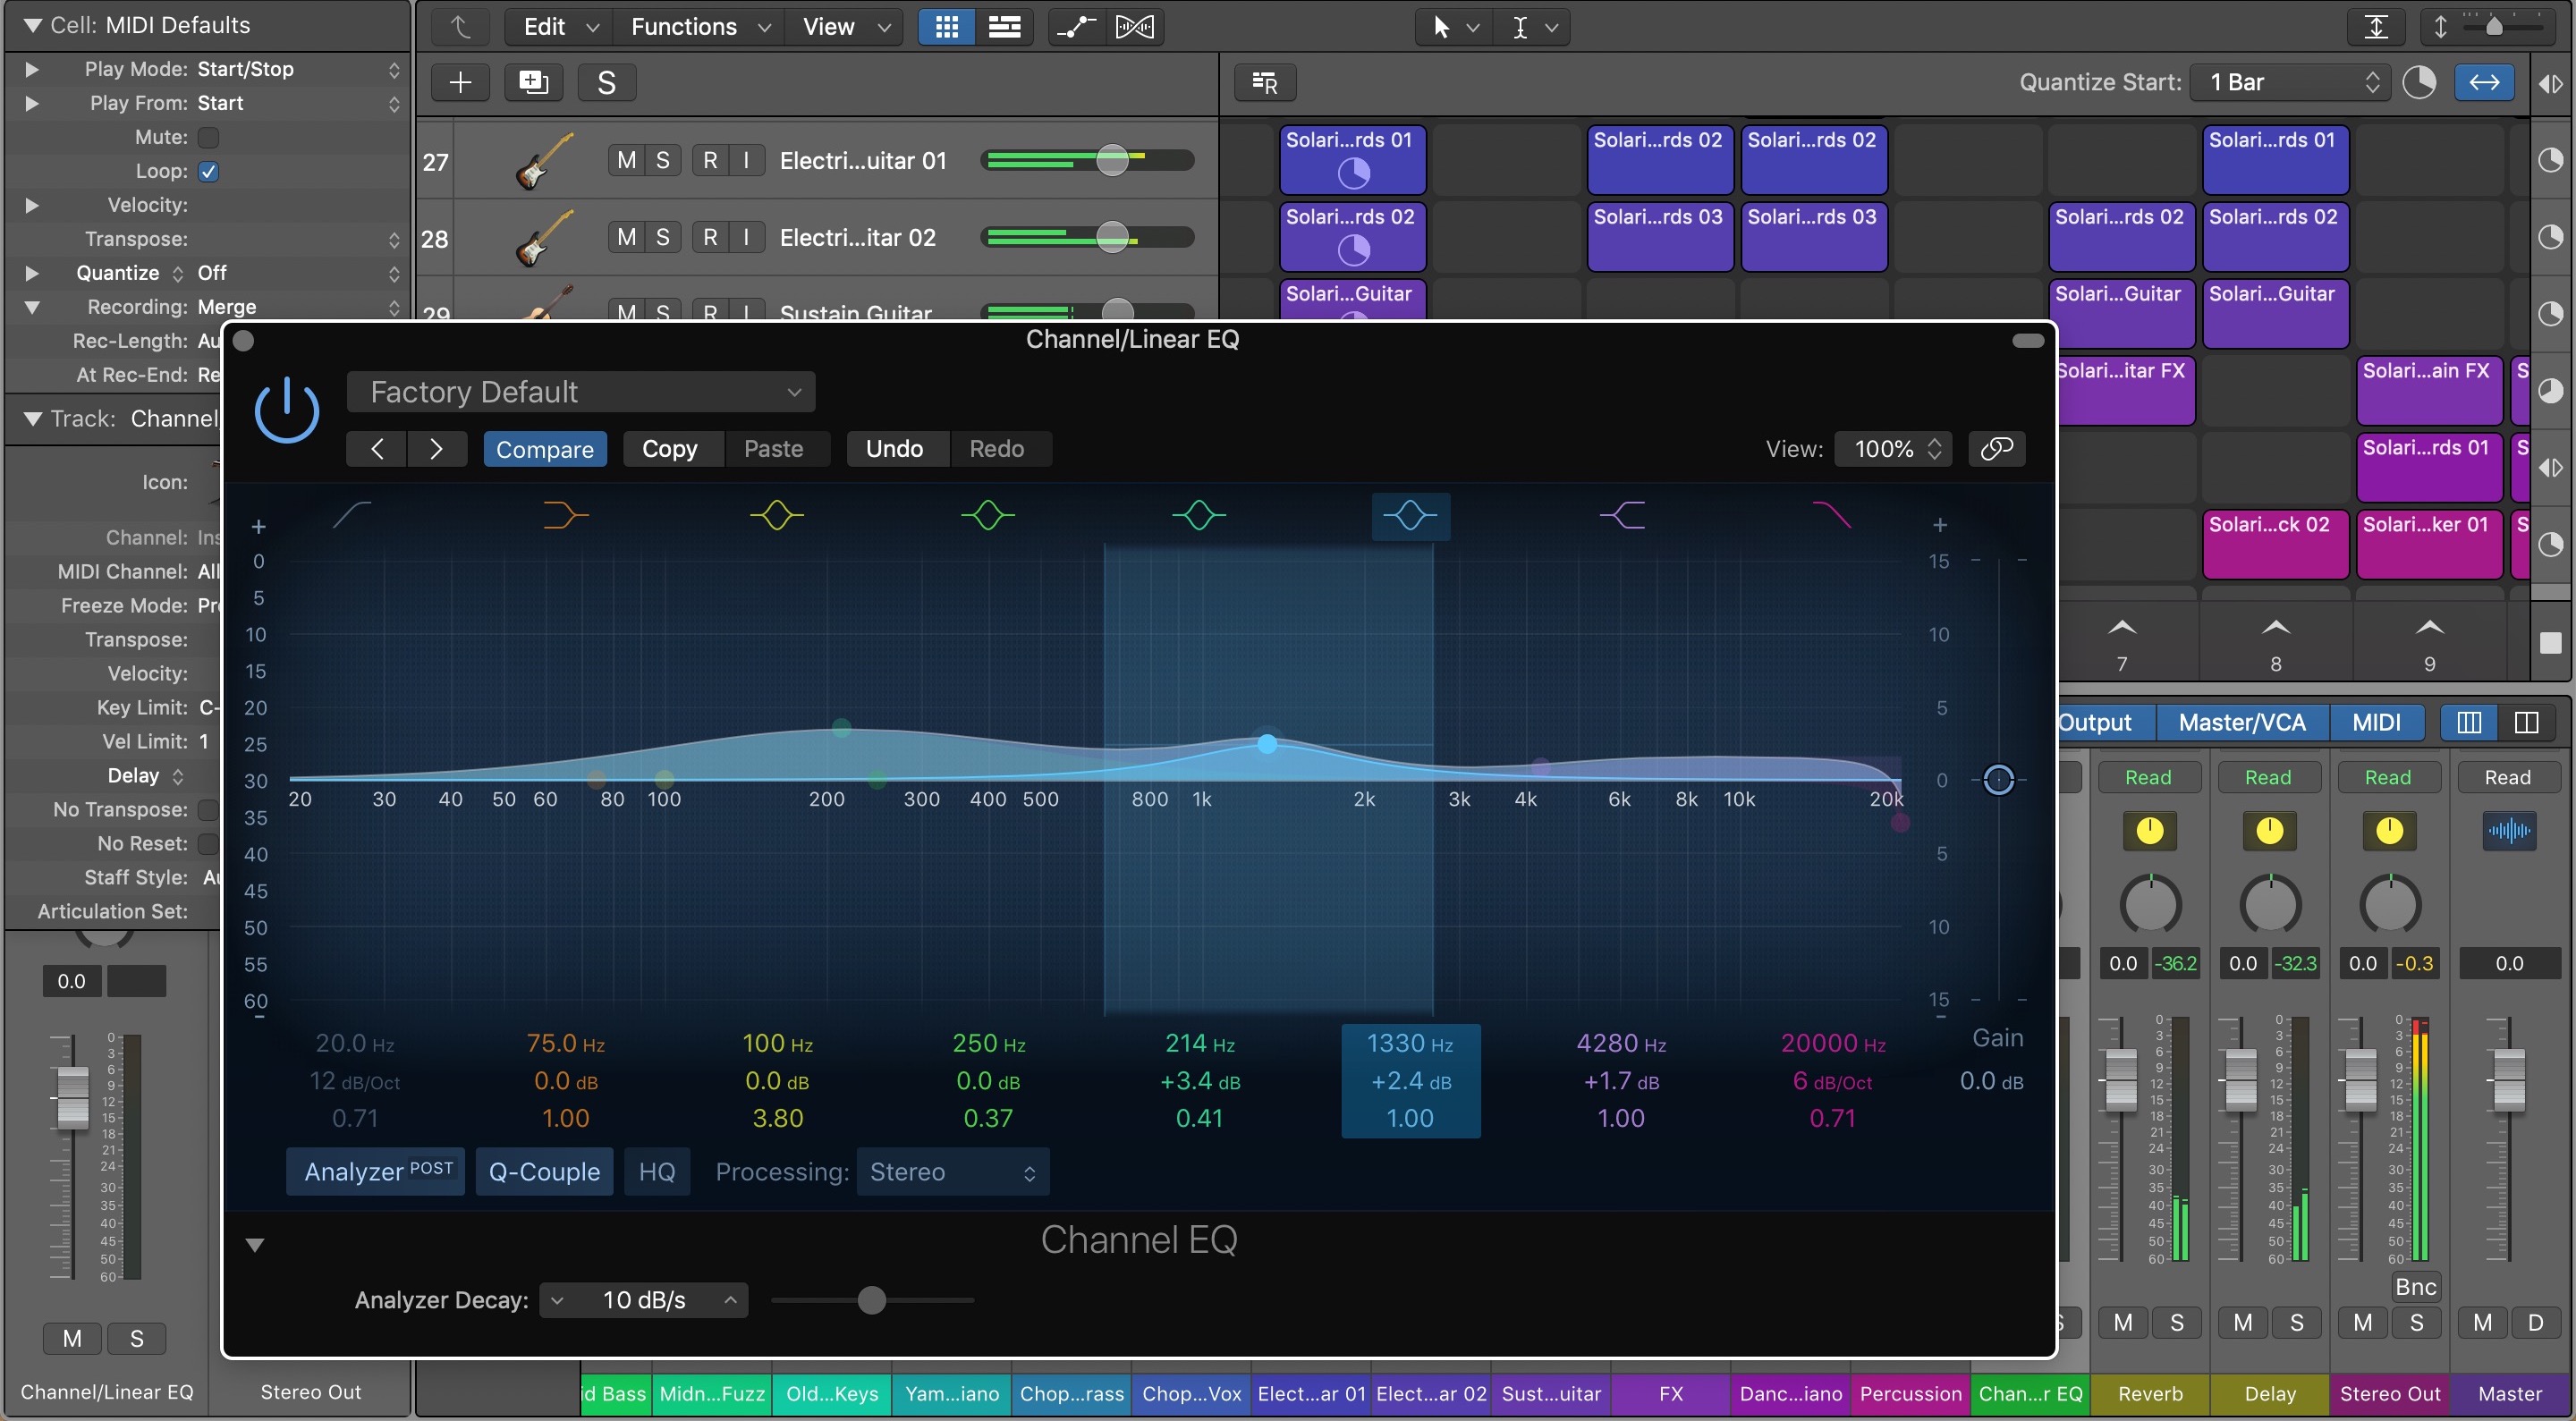
Task: Click the chain link icon in the EQ window
Action: click(1997, 449)
